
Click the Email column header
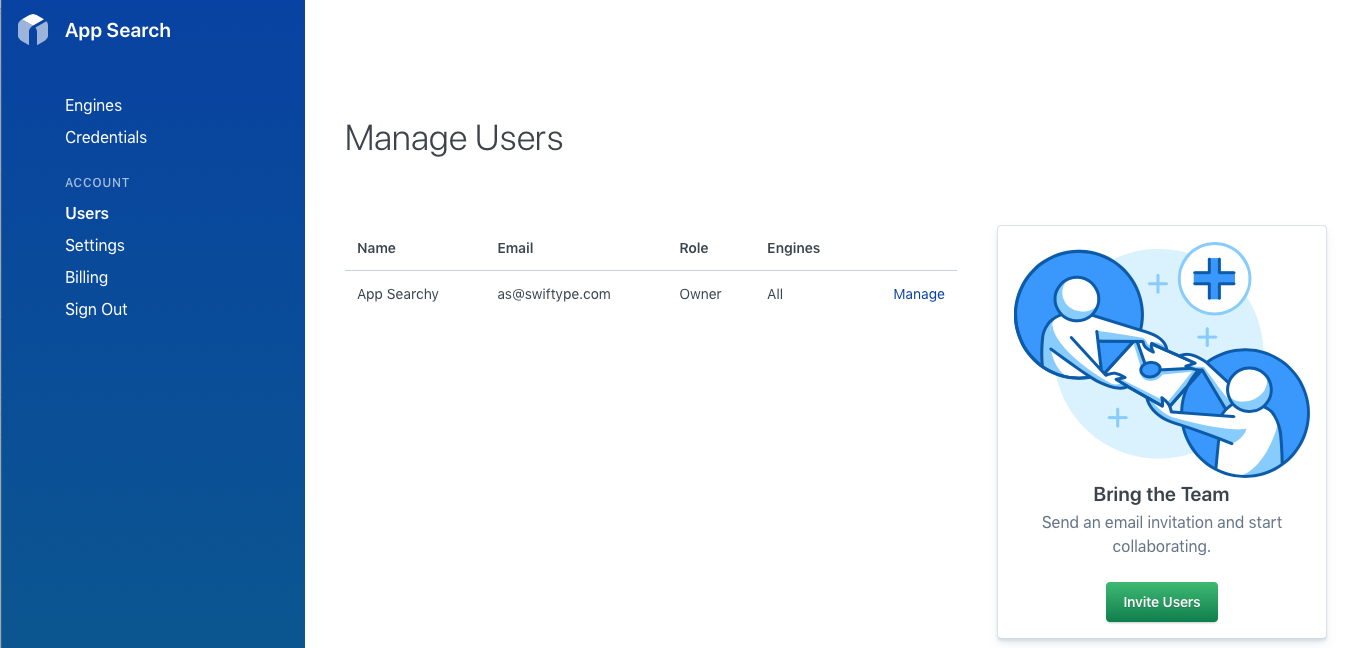pyautogui.click(x=515, y=248)
